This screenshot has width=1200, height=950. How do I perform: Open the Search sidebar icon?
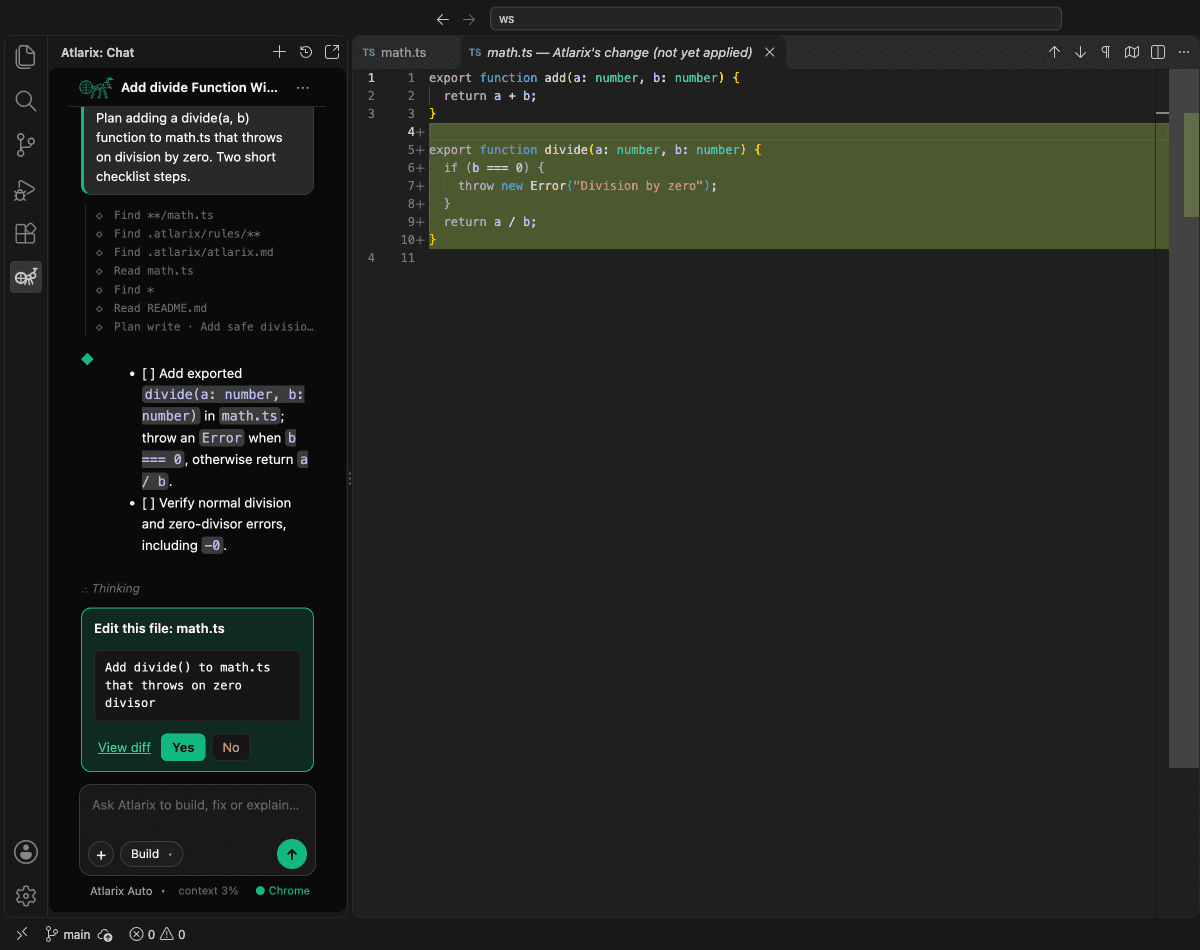coord(26,101)
